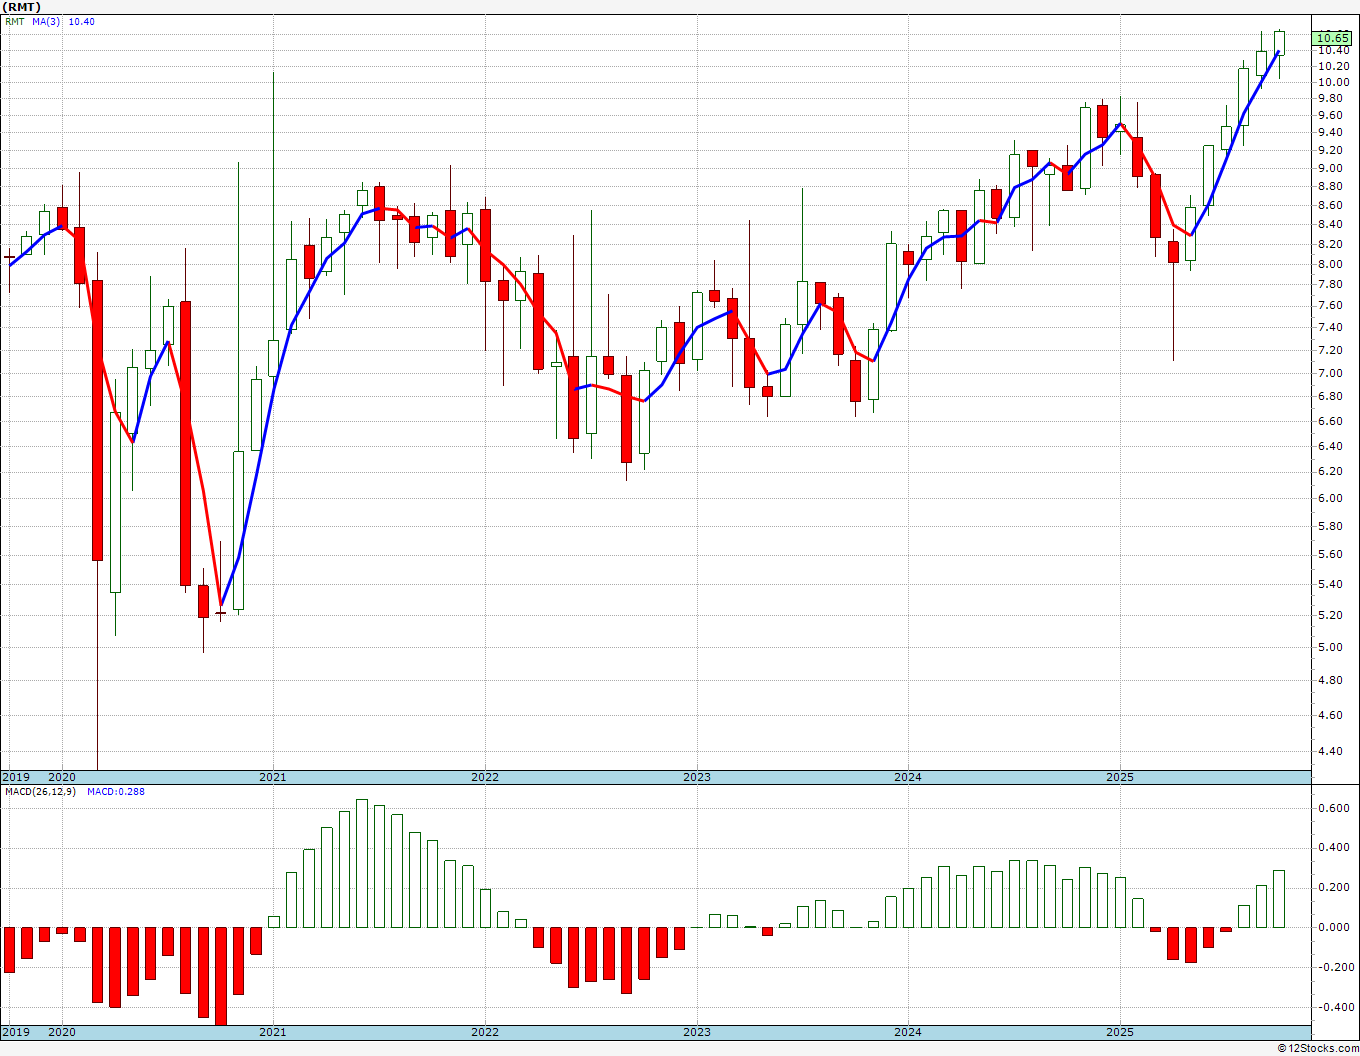Select "2022" on the price chart time axis
This screenshot has width=1360, height=1056.
pos(485,777)
